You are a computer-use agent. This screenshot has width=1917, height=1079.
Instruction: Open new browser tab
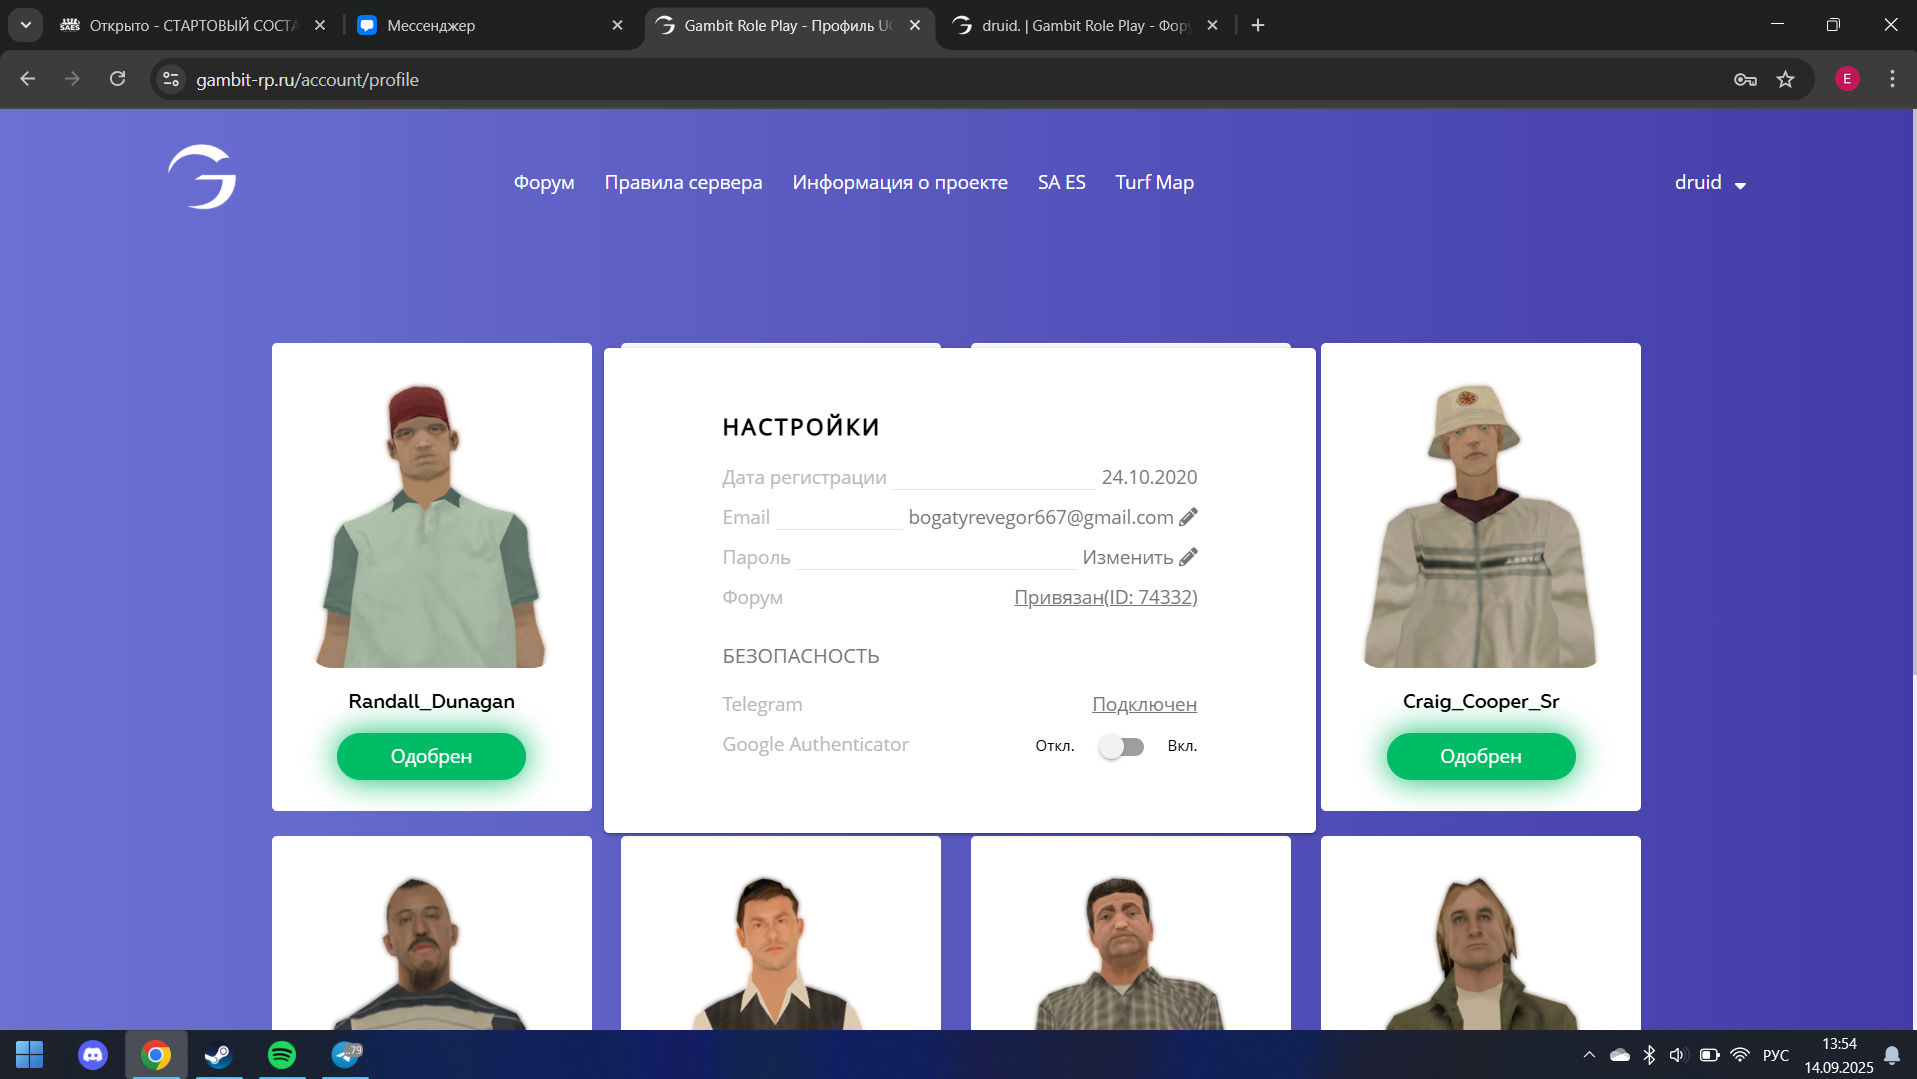click(x=1258, y=25)
